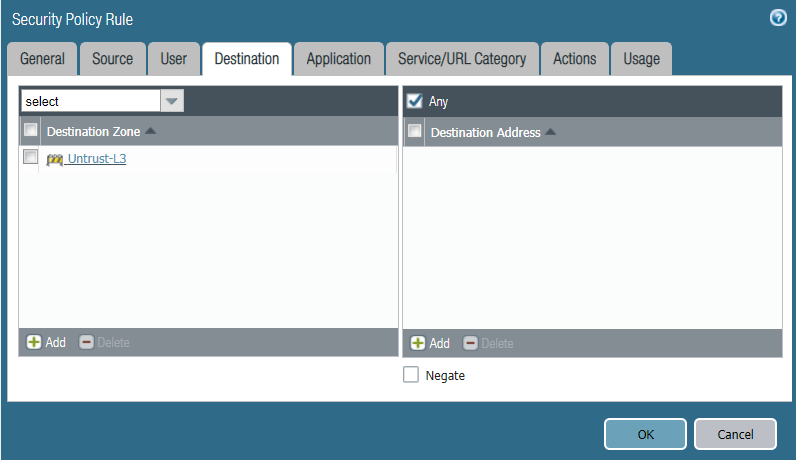Switch to the Source tab
The image size is (796, 460).
pos(113,59)
